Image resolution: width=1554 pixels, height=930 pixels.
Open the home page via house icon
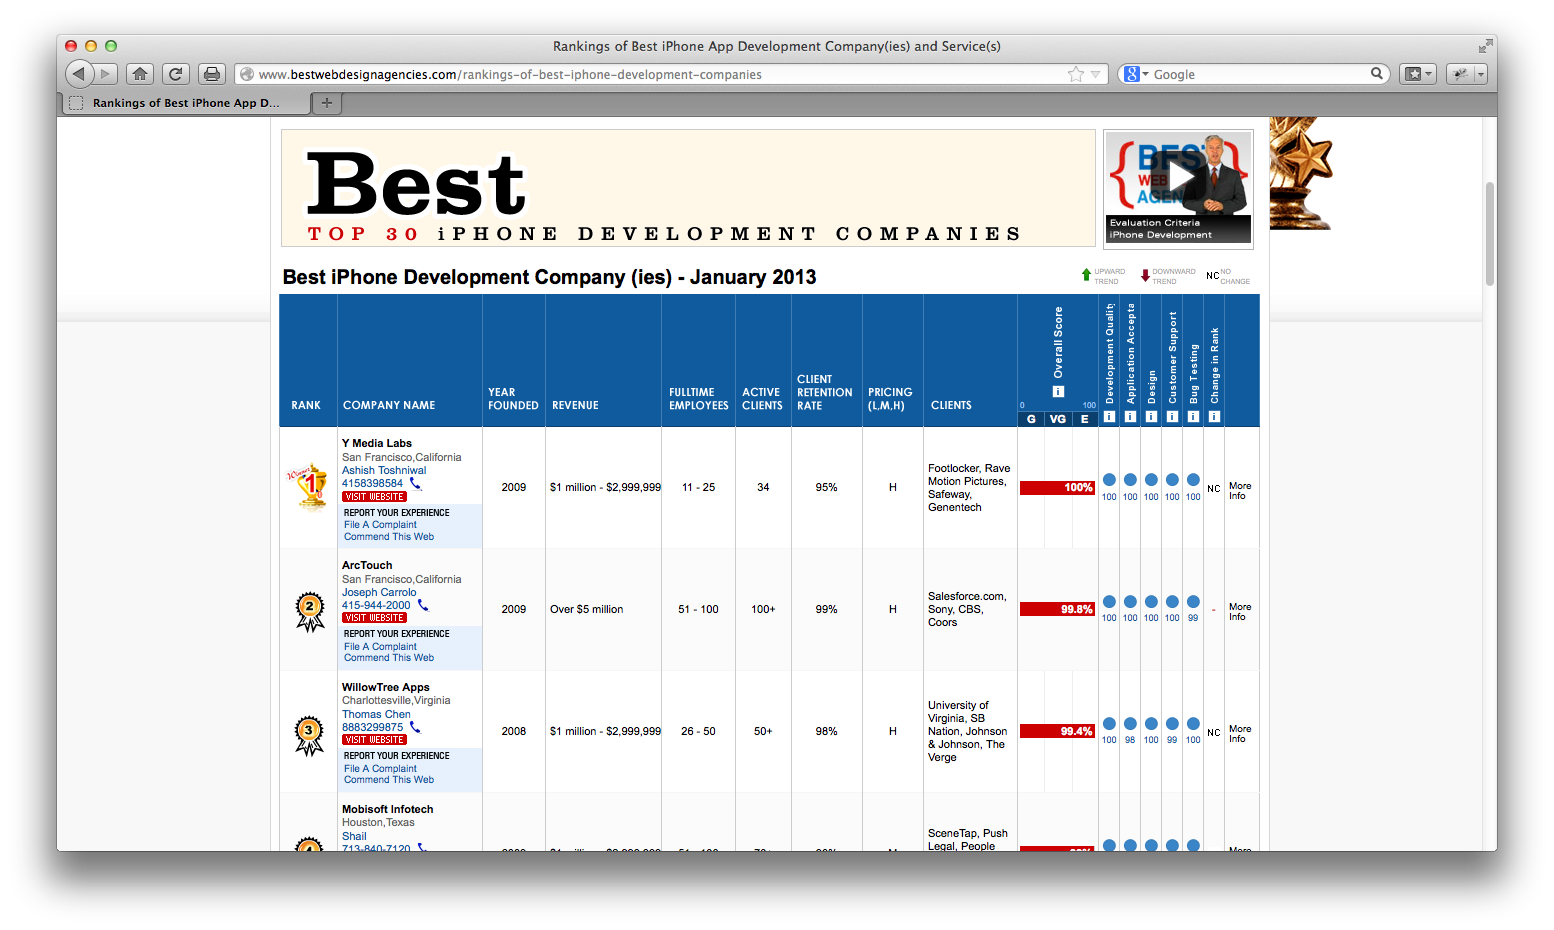pyautogui.click(x=141, y=74)
